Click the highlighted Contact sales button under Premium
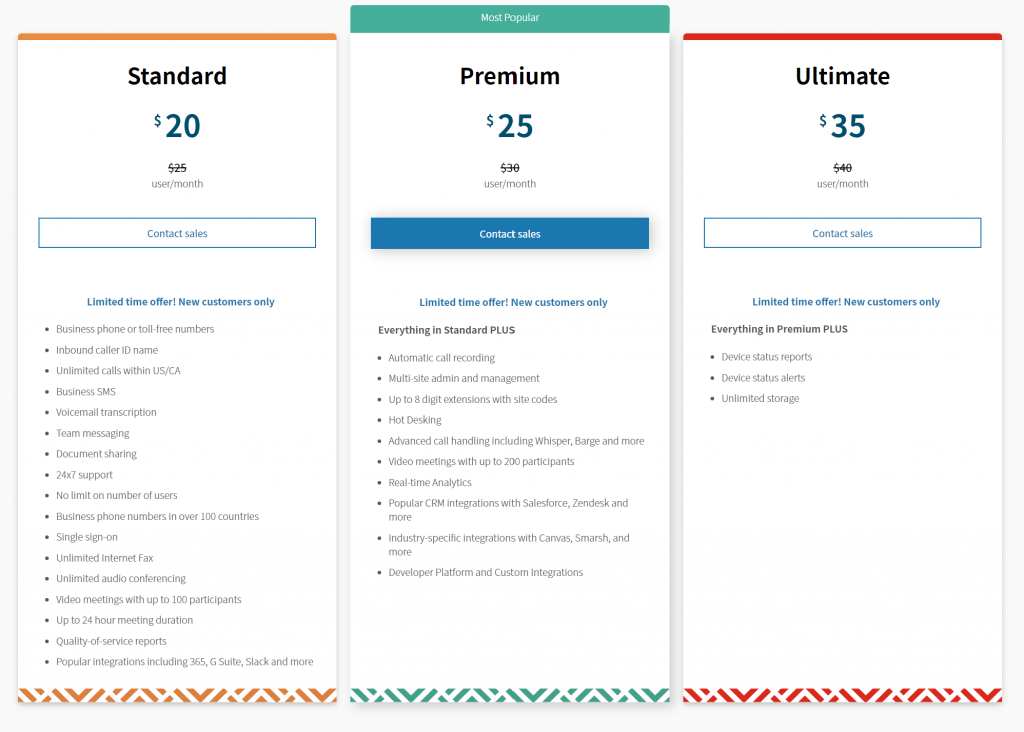This screenshot has height=732, width=1024. 509,233
